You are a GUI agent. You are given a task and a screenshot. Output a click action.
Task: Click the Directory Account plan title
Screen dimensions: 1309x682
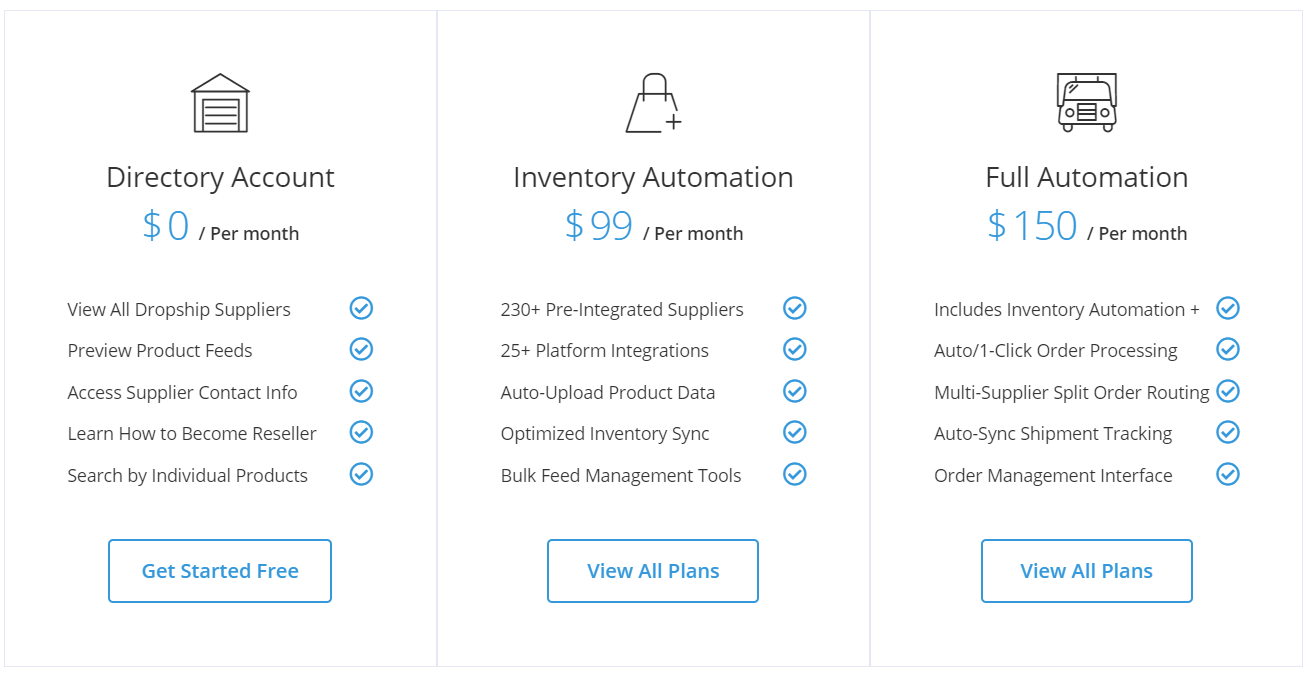(x=219, y=177)
